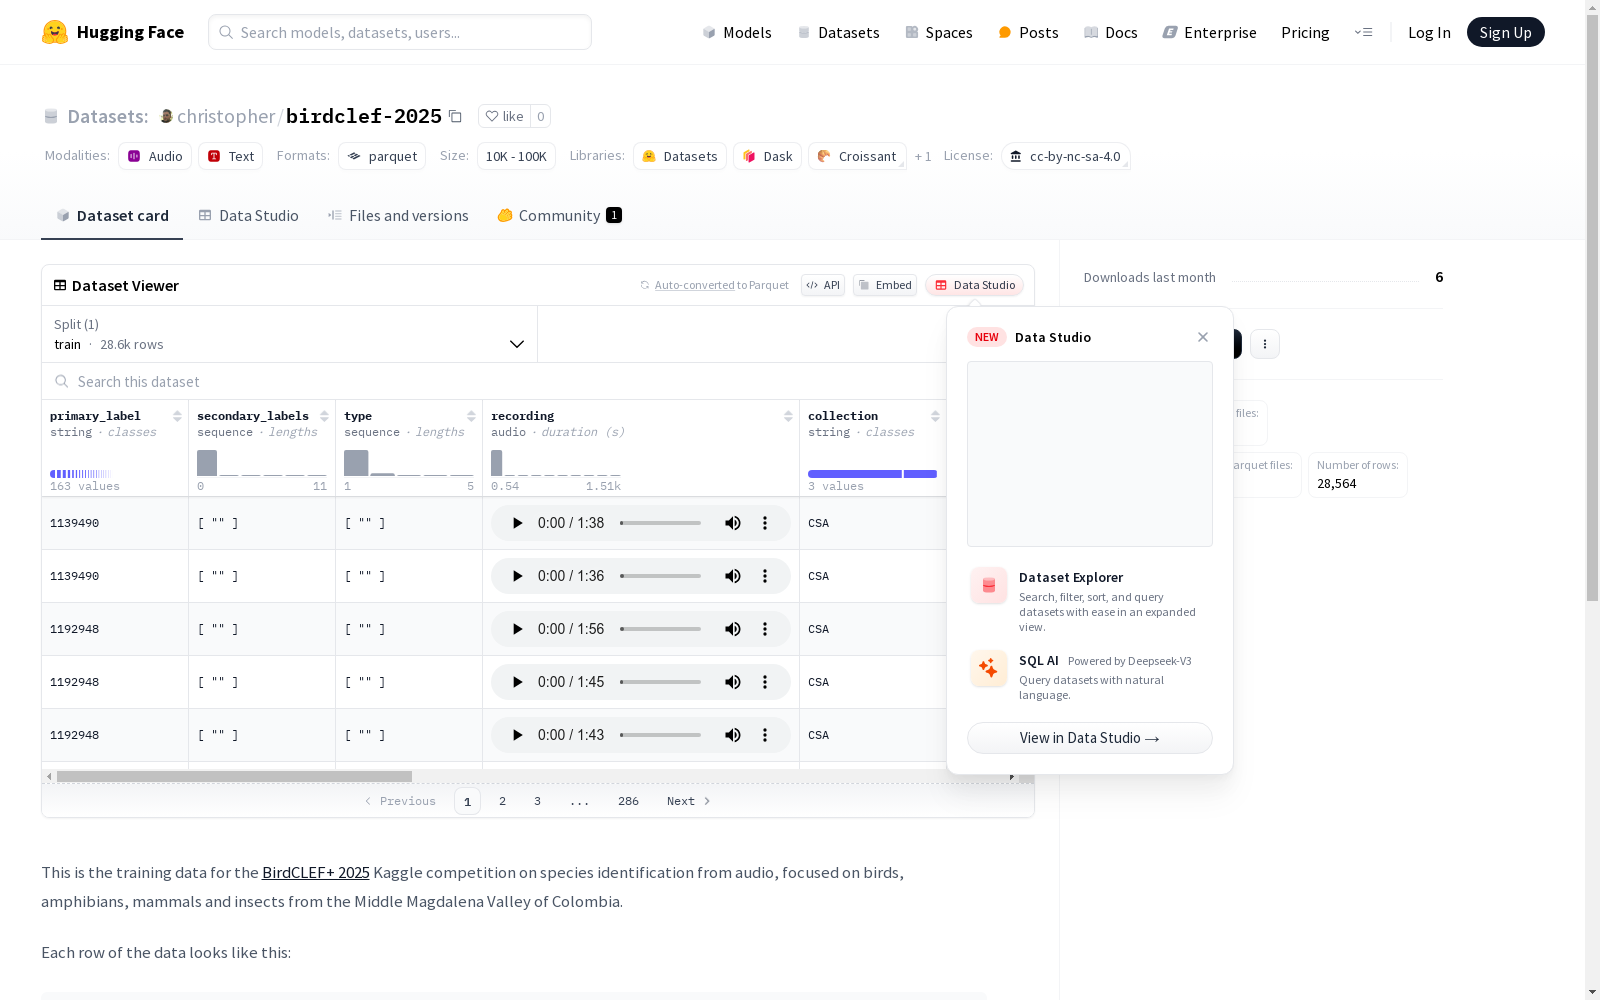Seek in the 1:43 audio progress bar
Image resolution: width=1600 pixels, height=1000 pixels.
click(660, 735)
